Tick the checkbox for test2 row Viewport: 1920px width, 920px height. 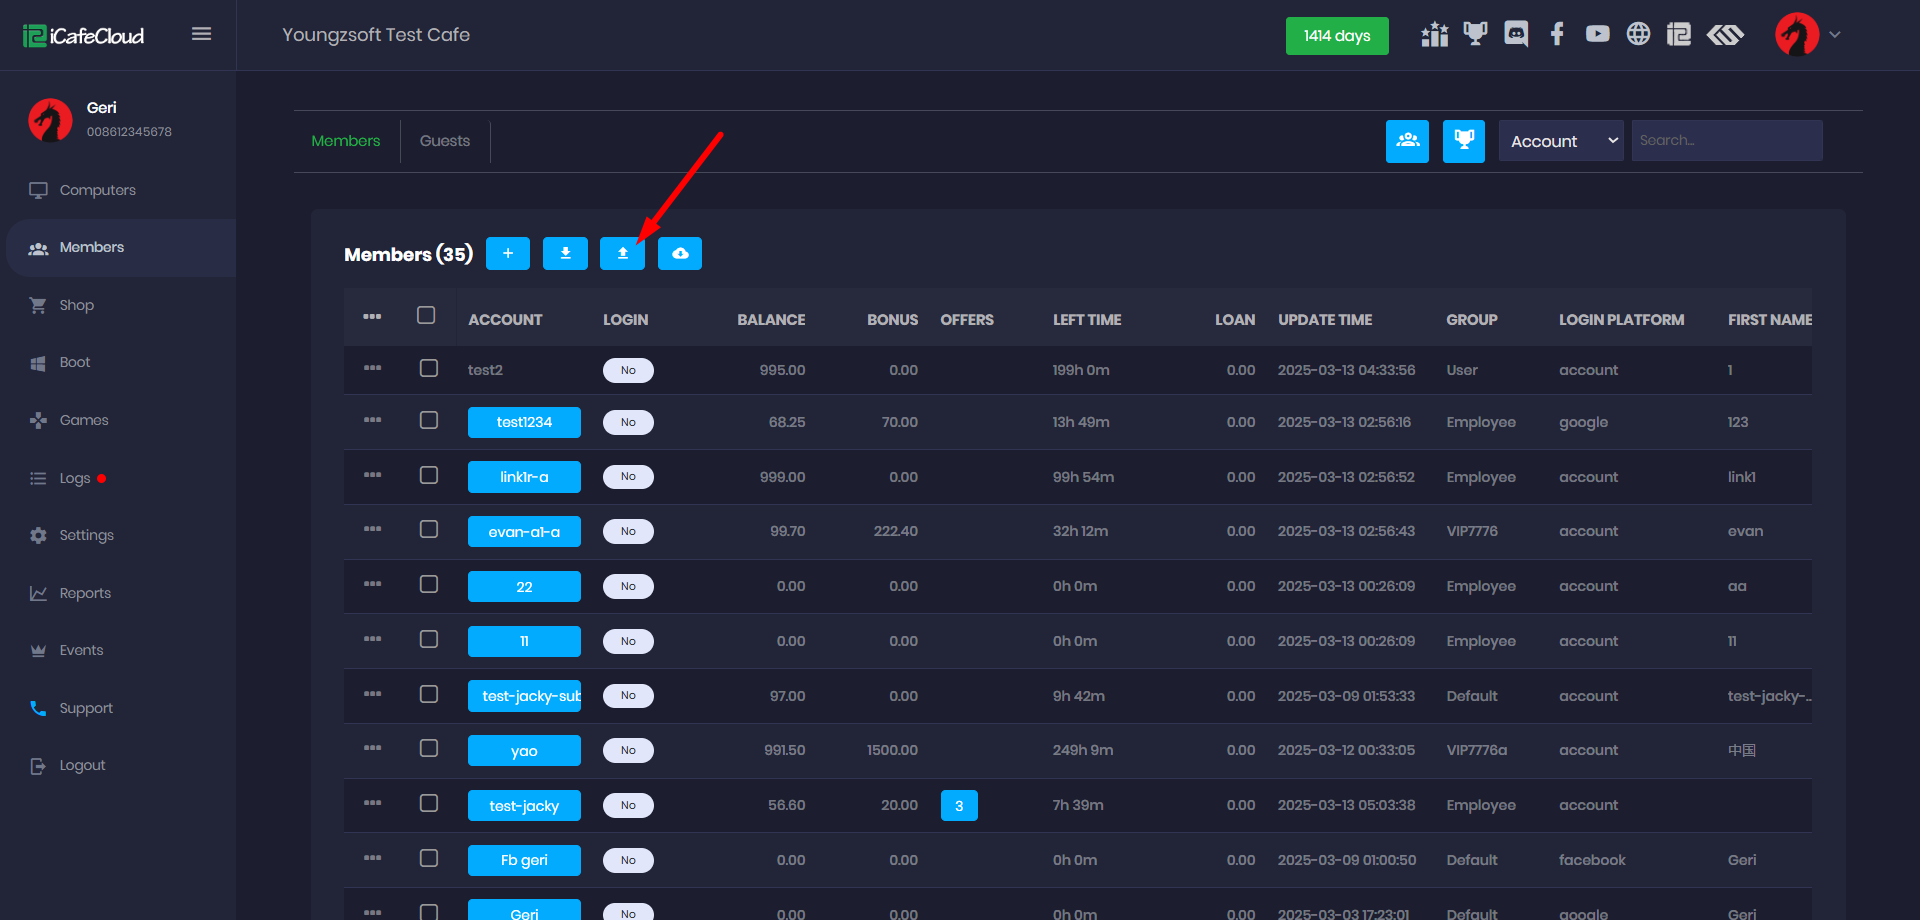[429, 368]
